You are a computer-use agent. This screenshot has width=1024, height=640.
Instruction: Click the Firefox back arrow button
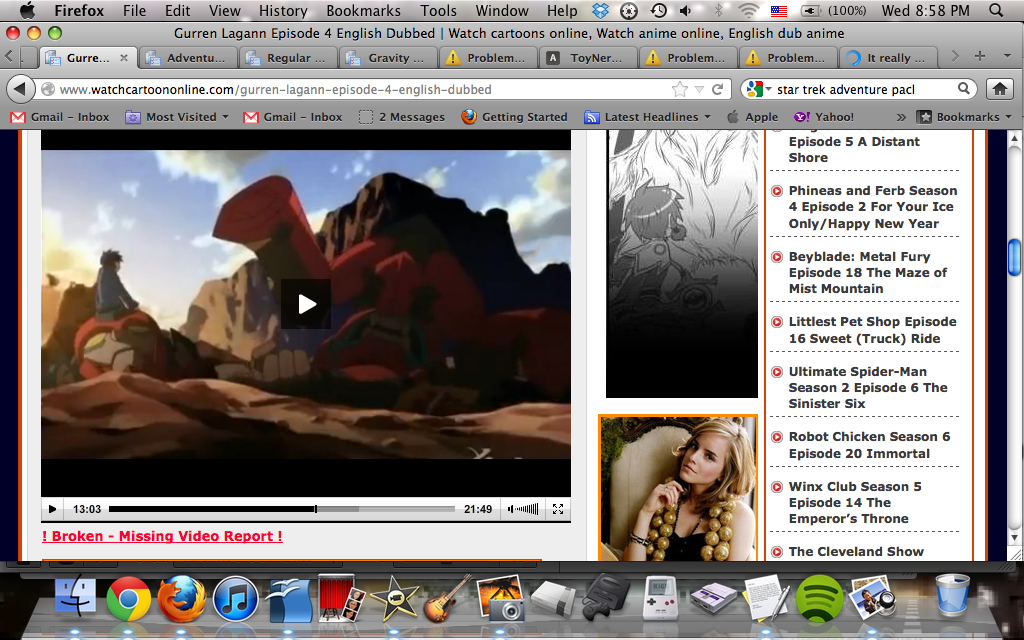pyautogui.click(x=20, y=89)
